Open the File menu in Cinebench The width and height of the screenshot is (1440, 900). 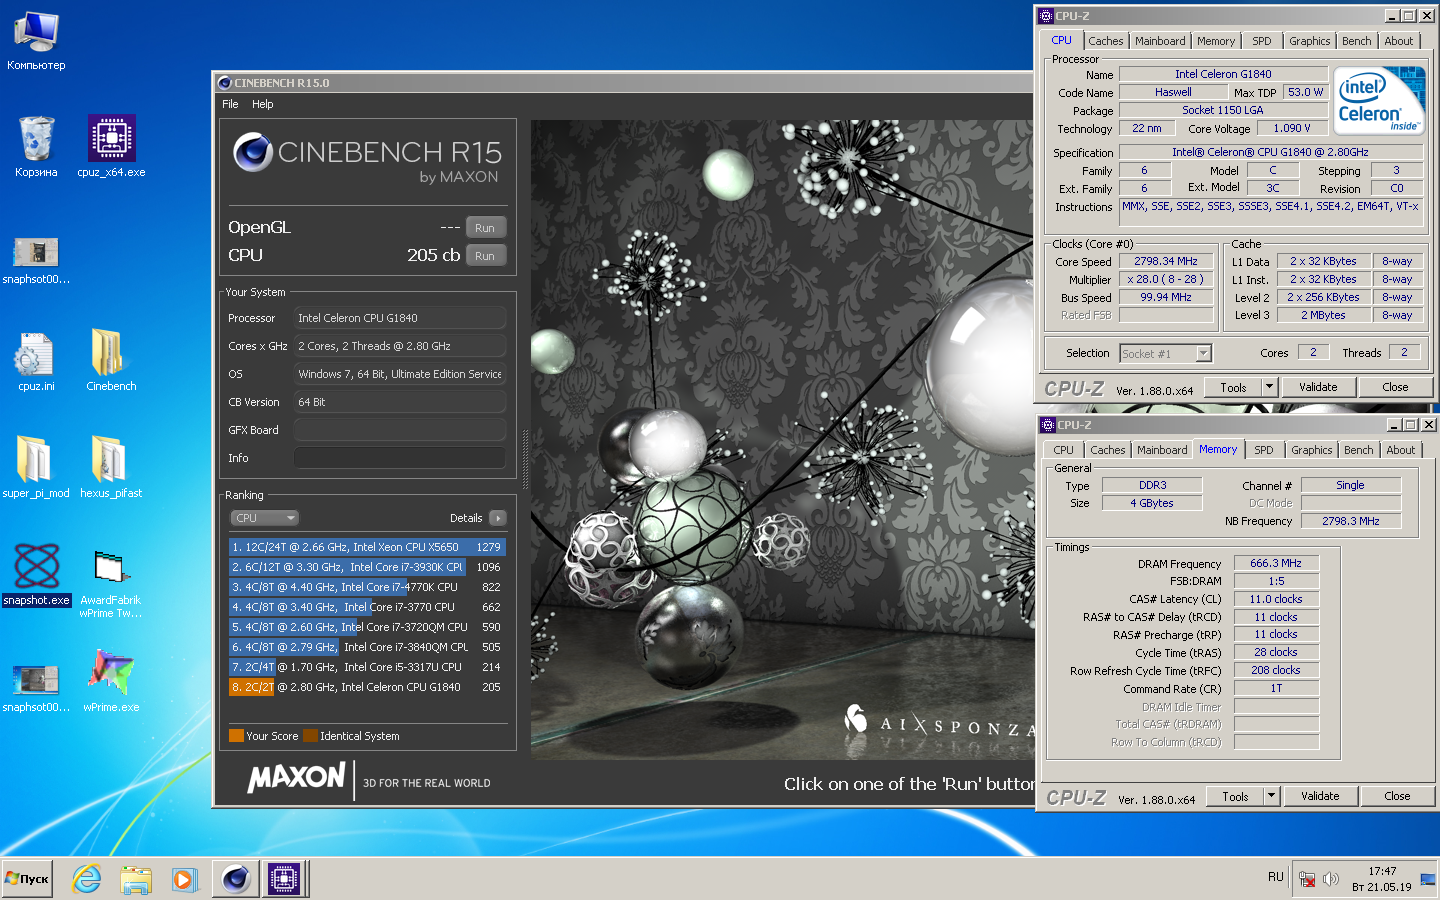pyautogui.click(x=230, y=104)
